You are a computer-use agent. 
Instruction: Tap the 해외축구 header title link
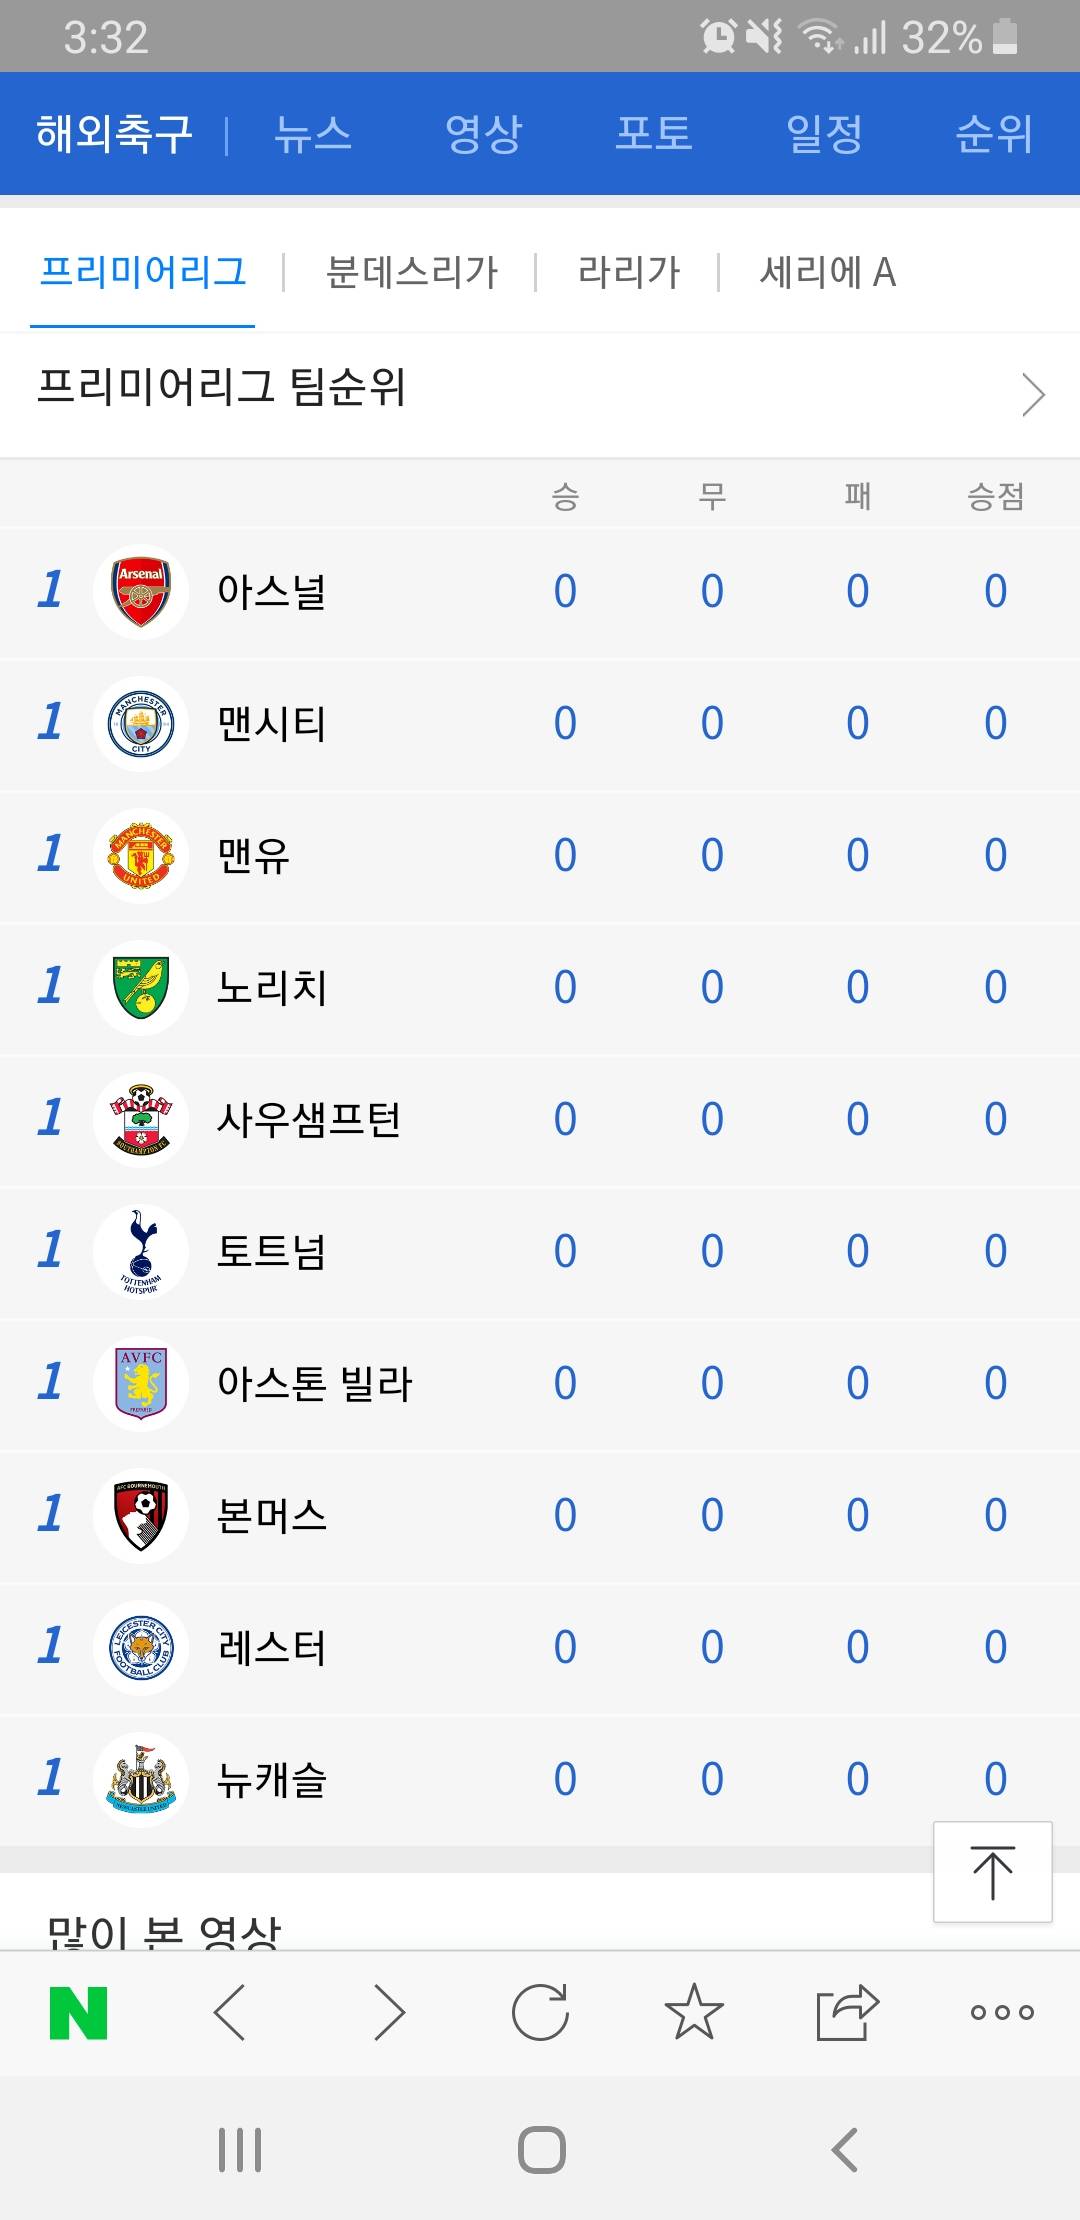pyautogui.click(x=114, y=134)
